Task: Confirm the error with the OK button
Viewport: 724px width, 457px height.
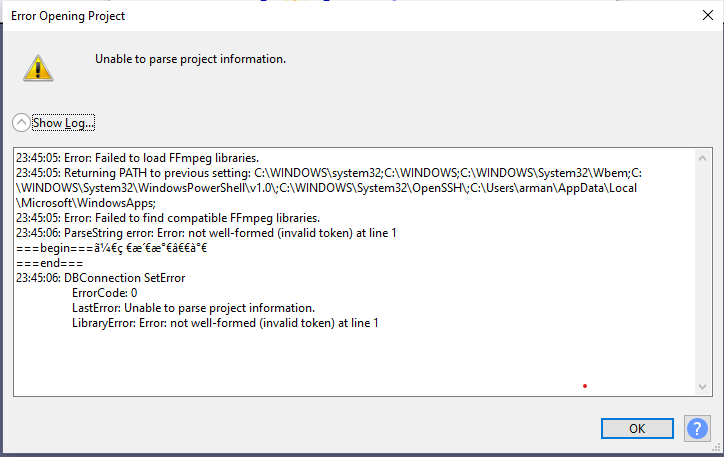Action: pos(637,428)
